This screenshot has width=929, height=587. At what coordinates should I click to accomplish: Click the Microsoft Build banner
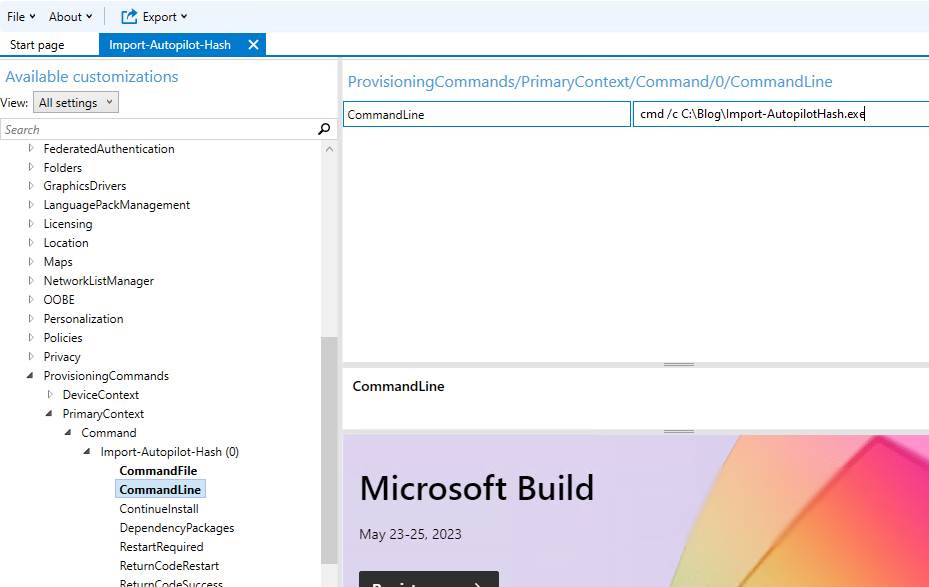(636, 510)
